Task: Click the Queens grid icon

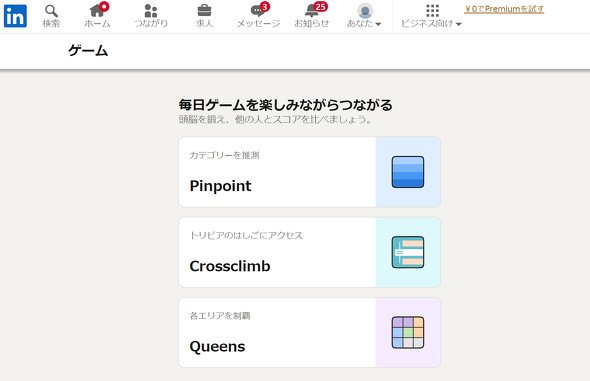Action: 408,332
